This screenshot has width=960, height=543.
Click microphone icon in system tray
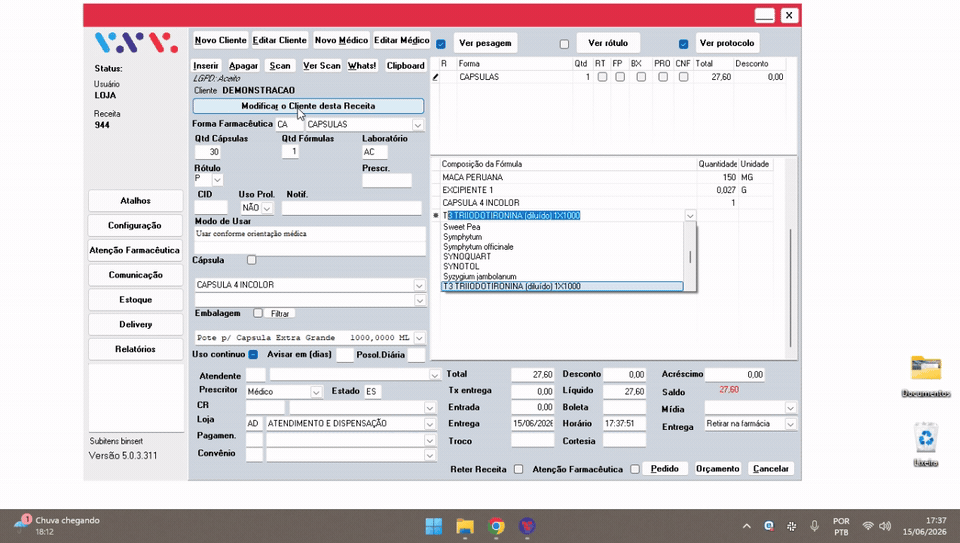(814, 526)
